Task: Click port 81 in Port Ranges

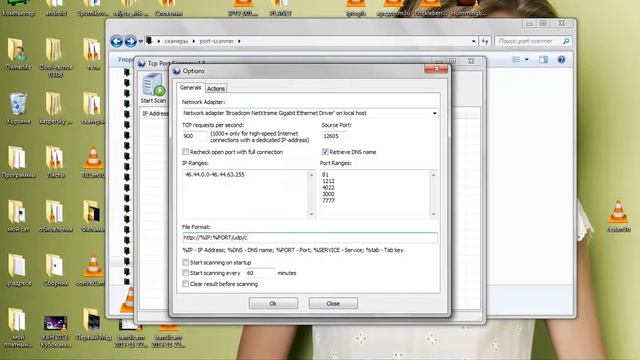Action: coord(325,174)
